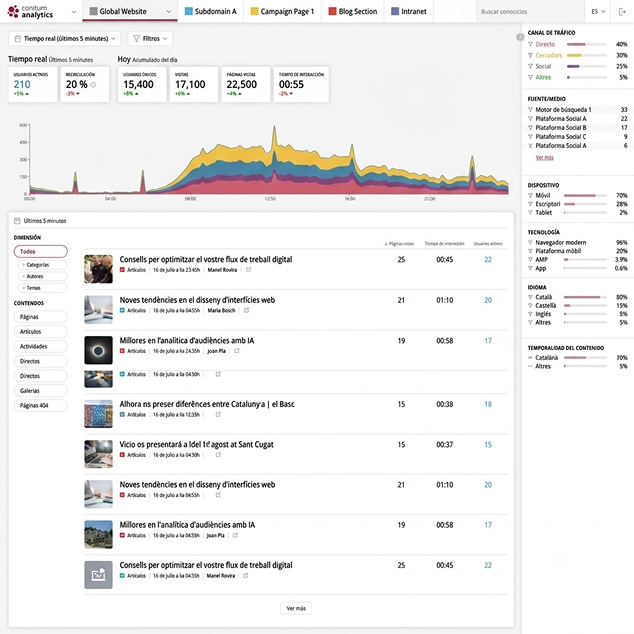Open external link icon beside Maria Bosch
Viewport: 634px width, 634px height.
click(247, 310)
